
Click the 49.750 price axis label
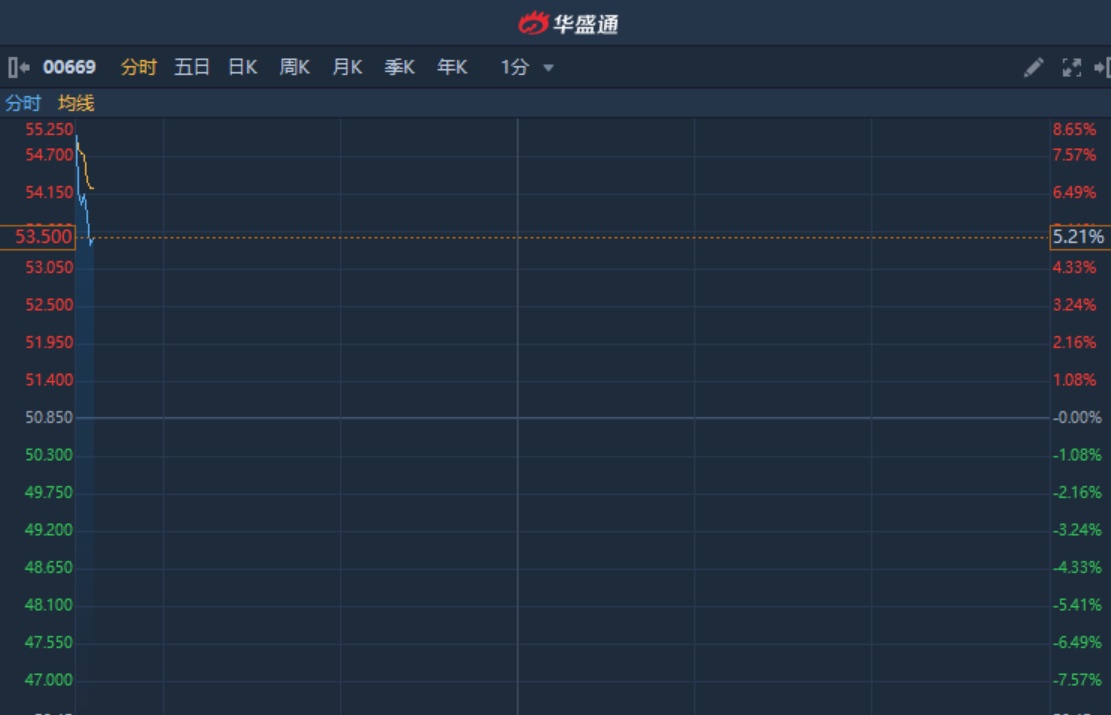[x=49, y=492]
